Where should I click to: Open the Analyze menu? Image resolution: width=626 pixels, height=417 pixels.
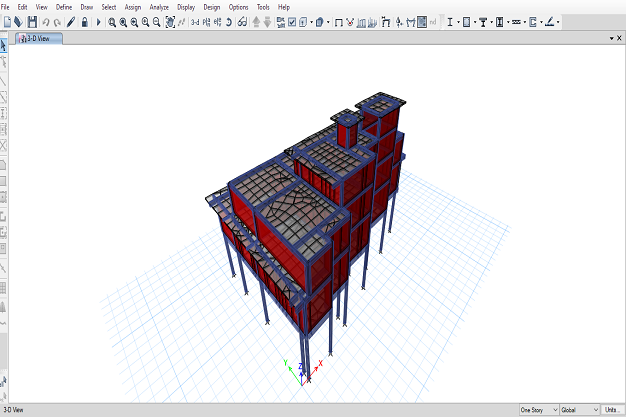(159, 7)
